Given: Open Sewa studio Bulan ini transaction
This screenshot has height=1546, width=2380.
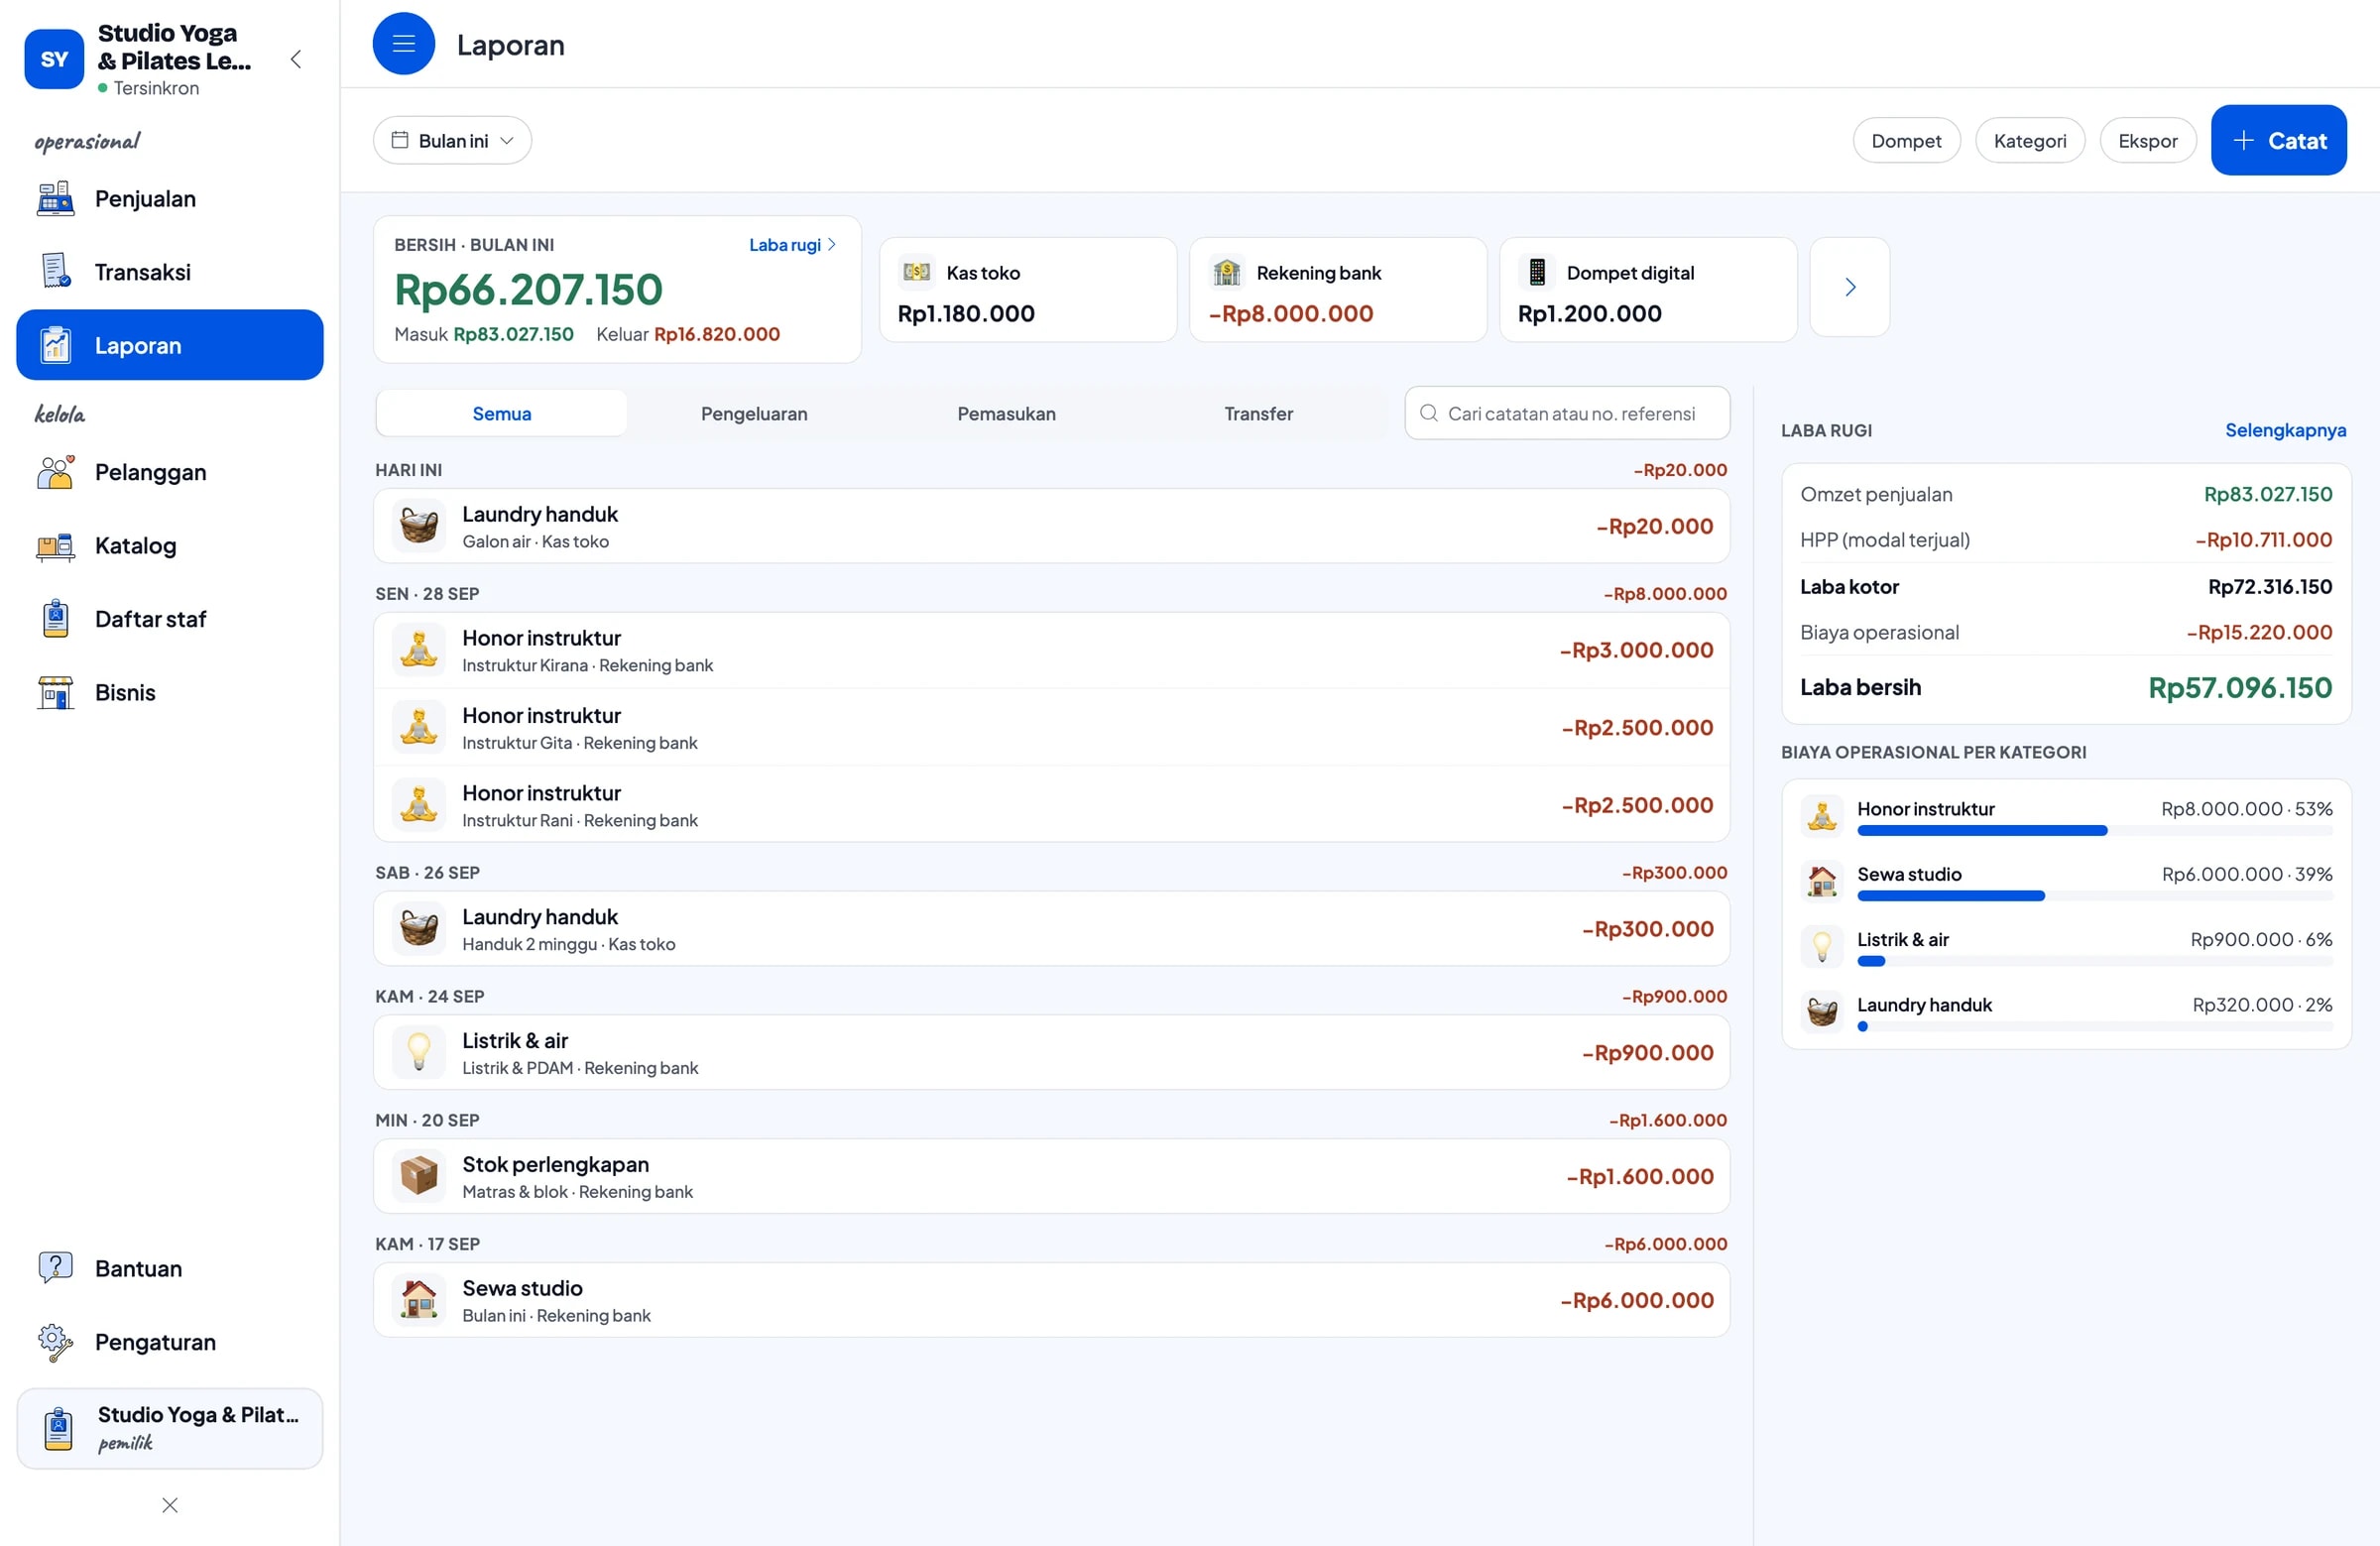Looking at the screenshot, I should (x=1051, y=1300).
